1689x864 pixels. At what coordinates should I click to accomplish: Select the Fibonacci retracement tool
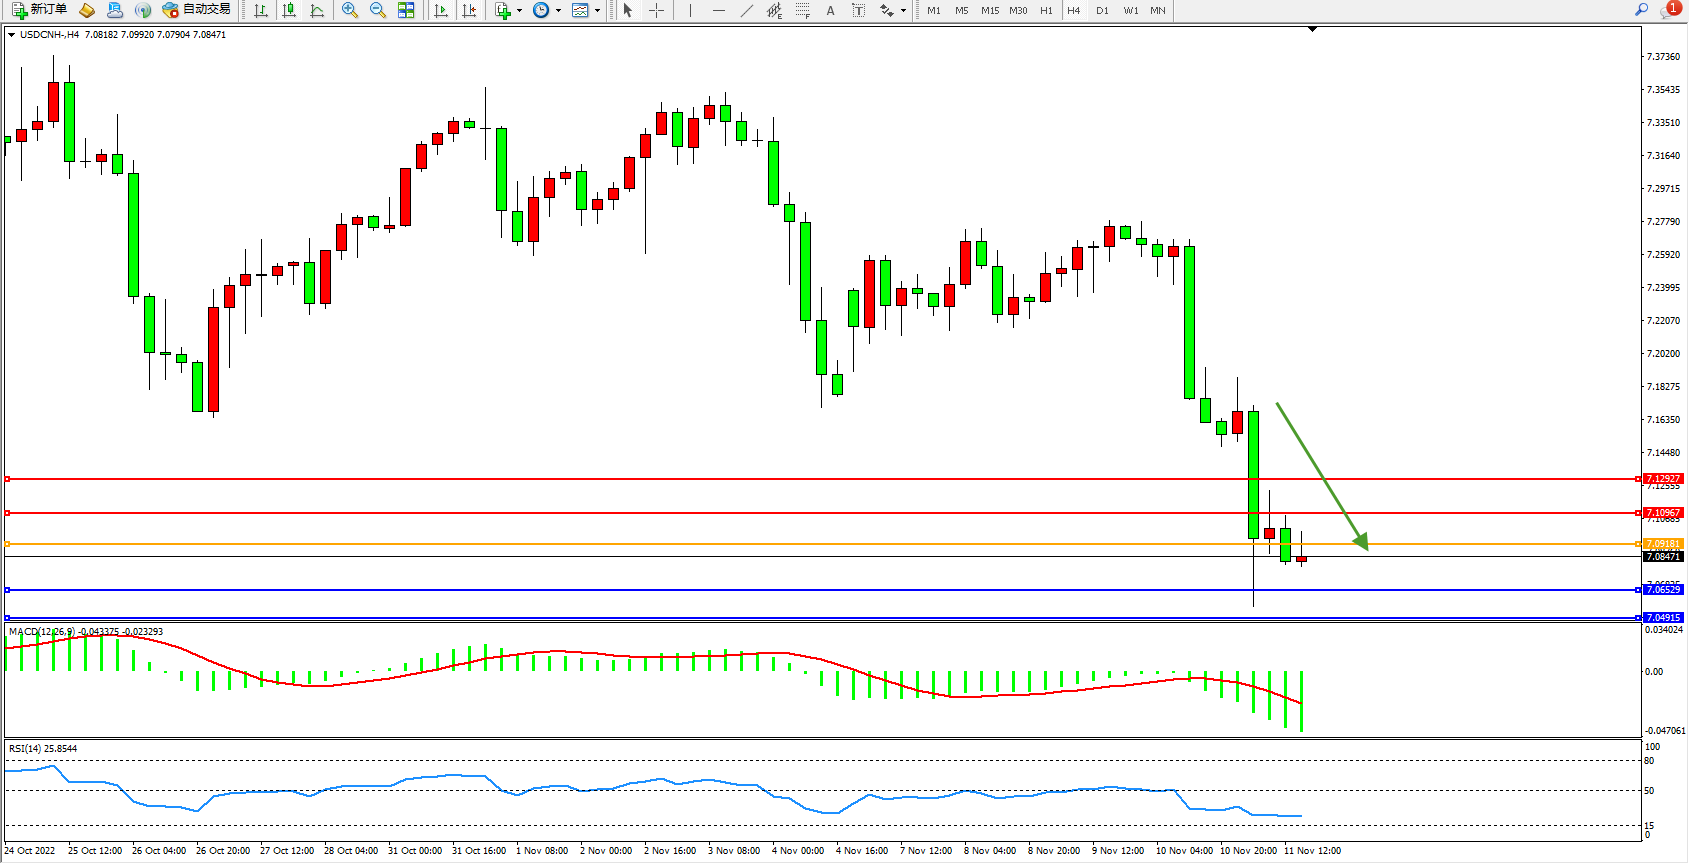pos(802,10)
